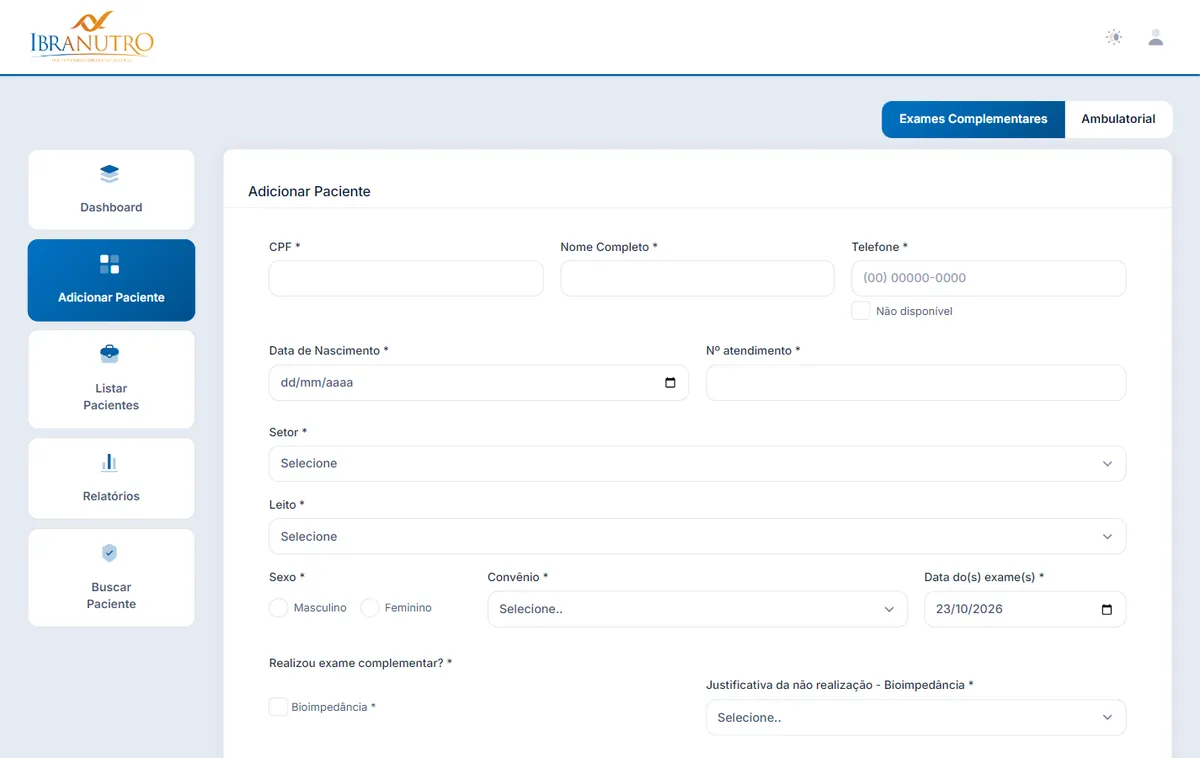Screen dimensions: 1200x758
Task: Click the Telefone input field
Action: pos(989,279)
